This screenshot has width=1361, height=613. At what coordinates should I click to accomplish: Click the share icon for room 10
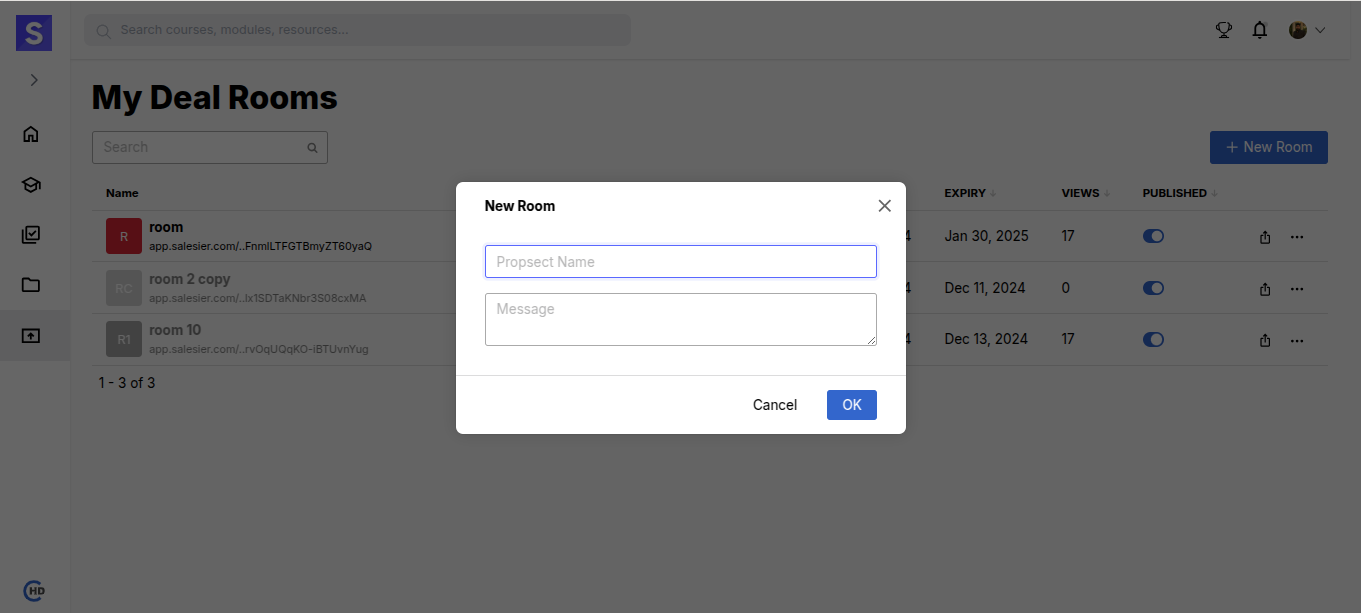pos(1265,341)
